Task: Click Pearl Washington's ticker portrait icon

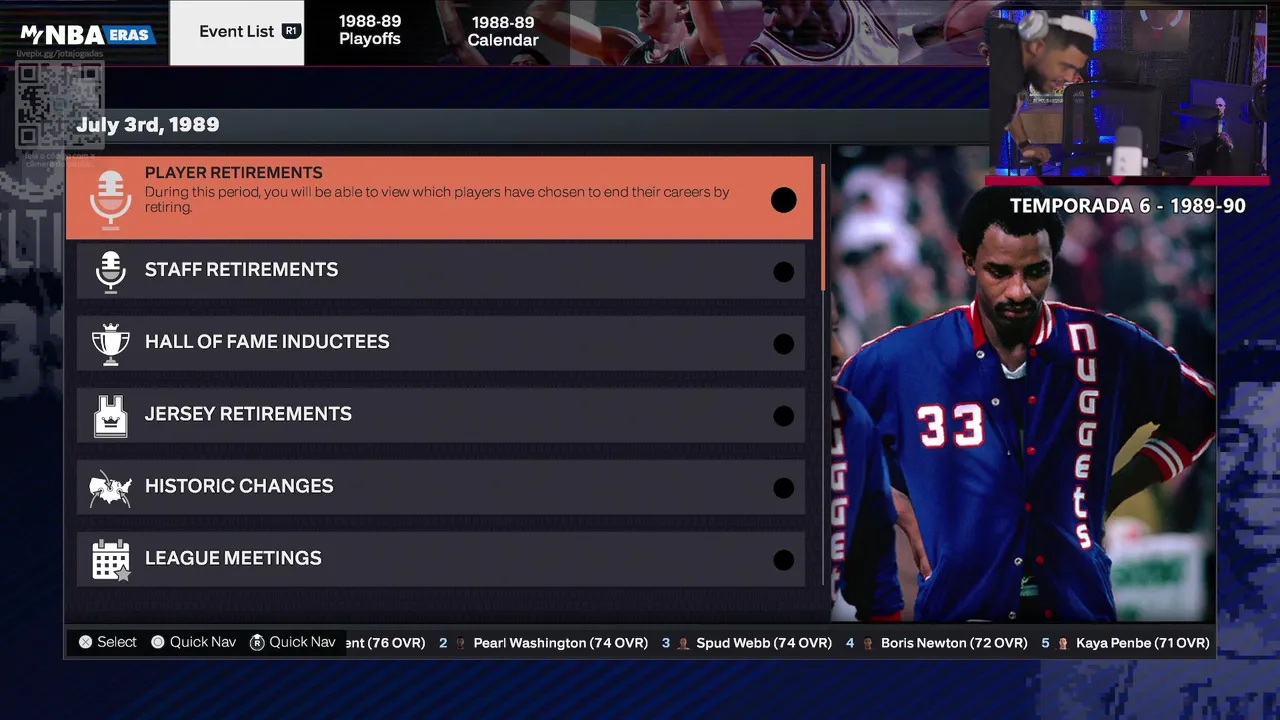Action: 461,643
